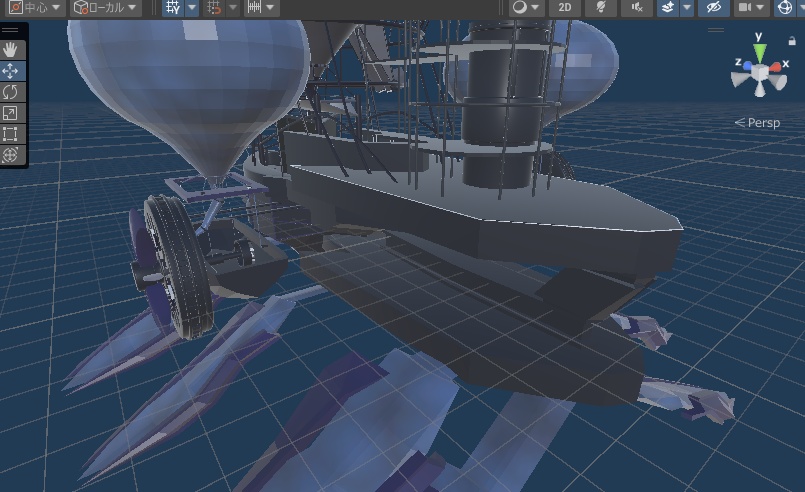Screen dimensions: 805x492
Task: Toggle the gizmo rotation lock icon
Action: [x=792, y=41]
